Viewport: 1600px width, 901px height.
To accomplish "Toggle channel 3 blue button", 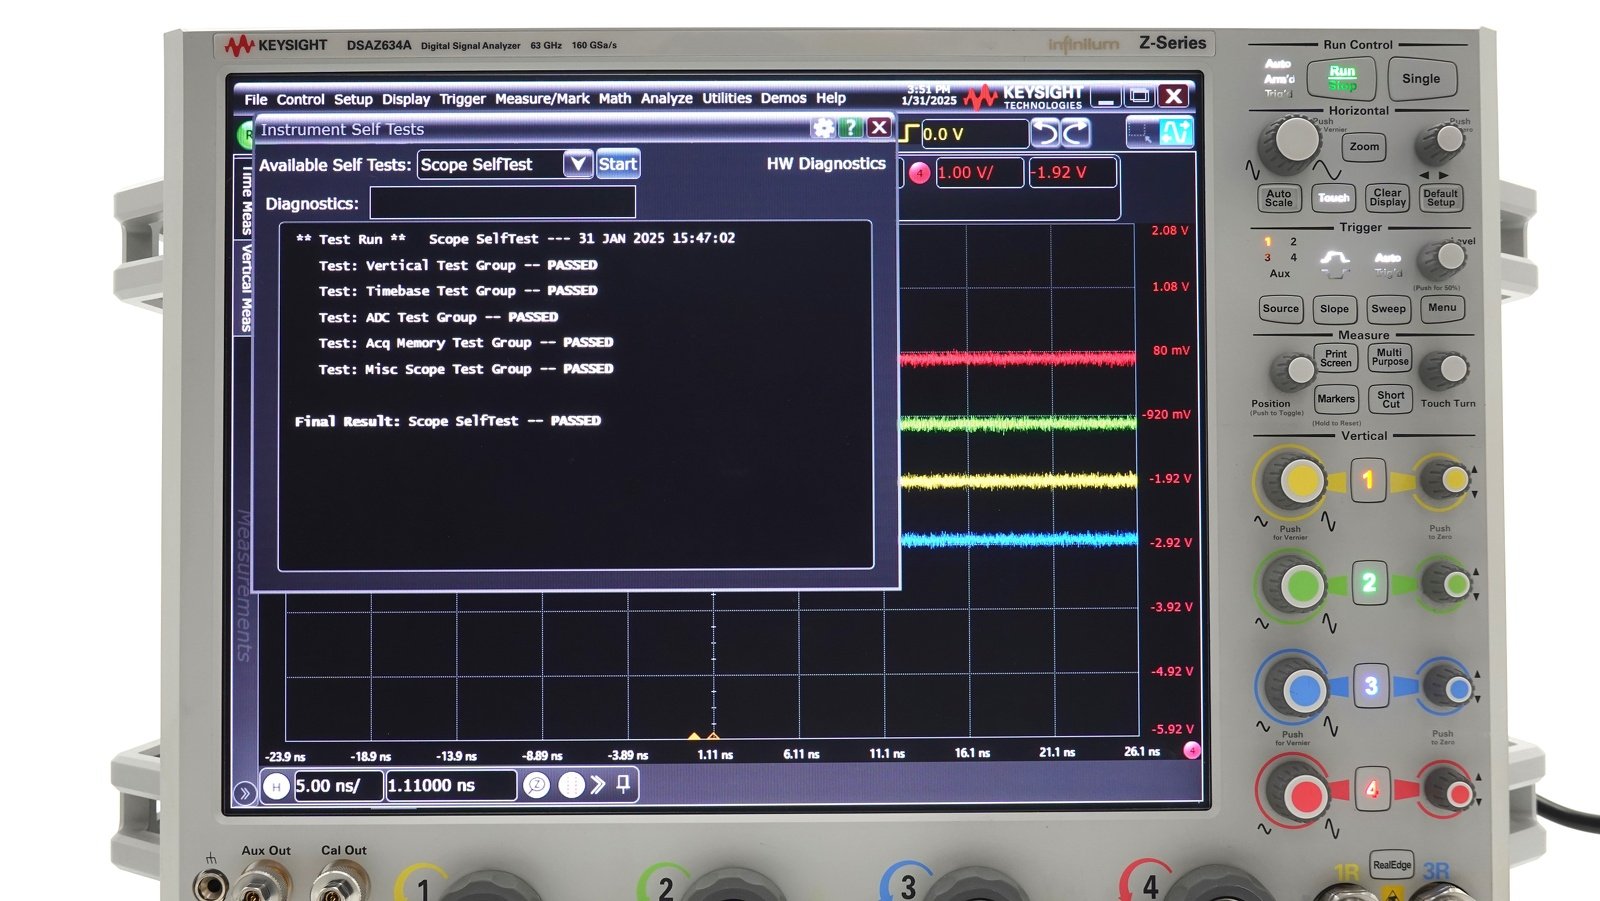I will coord(1371,686).
